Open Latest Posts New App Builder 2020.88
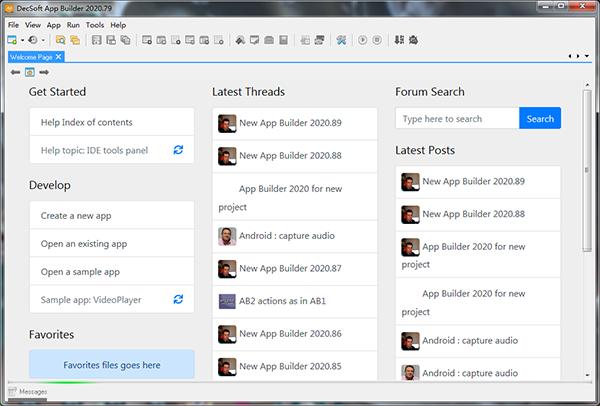600x406 pixels. tap(478, 214)
